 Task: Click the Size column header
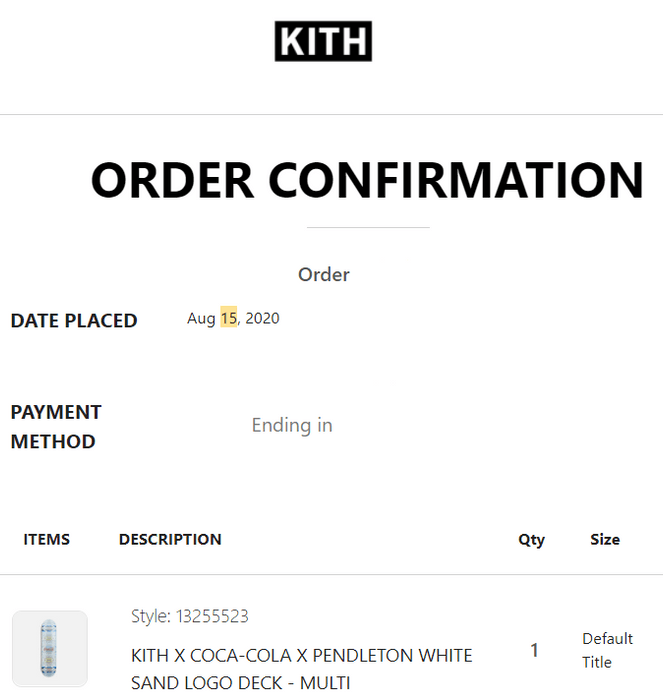tap(605, 539)
